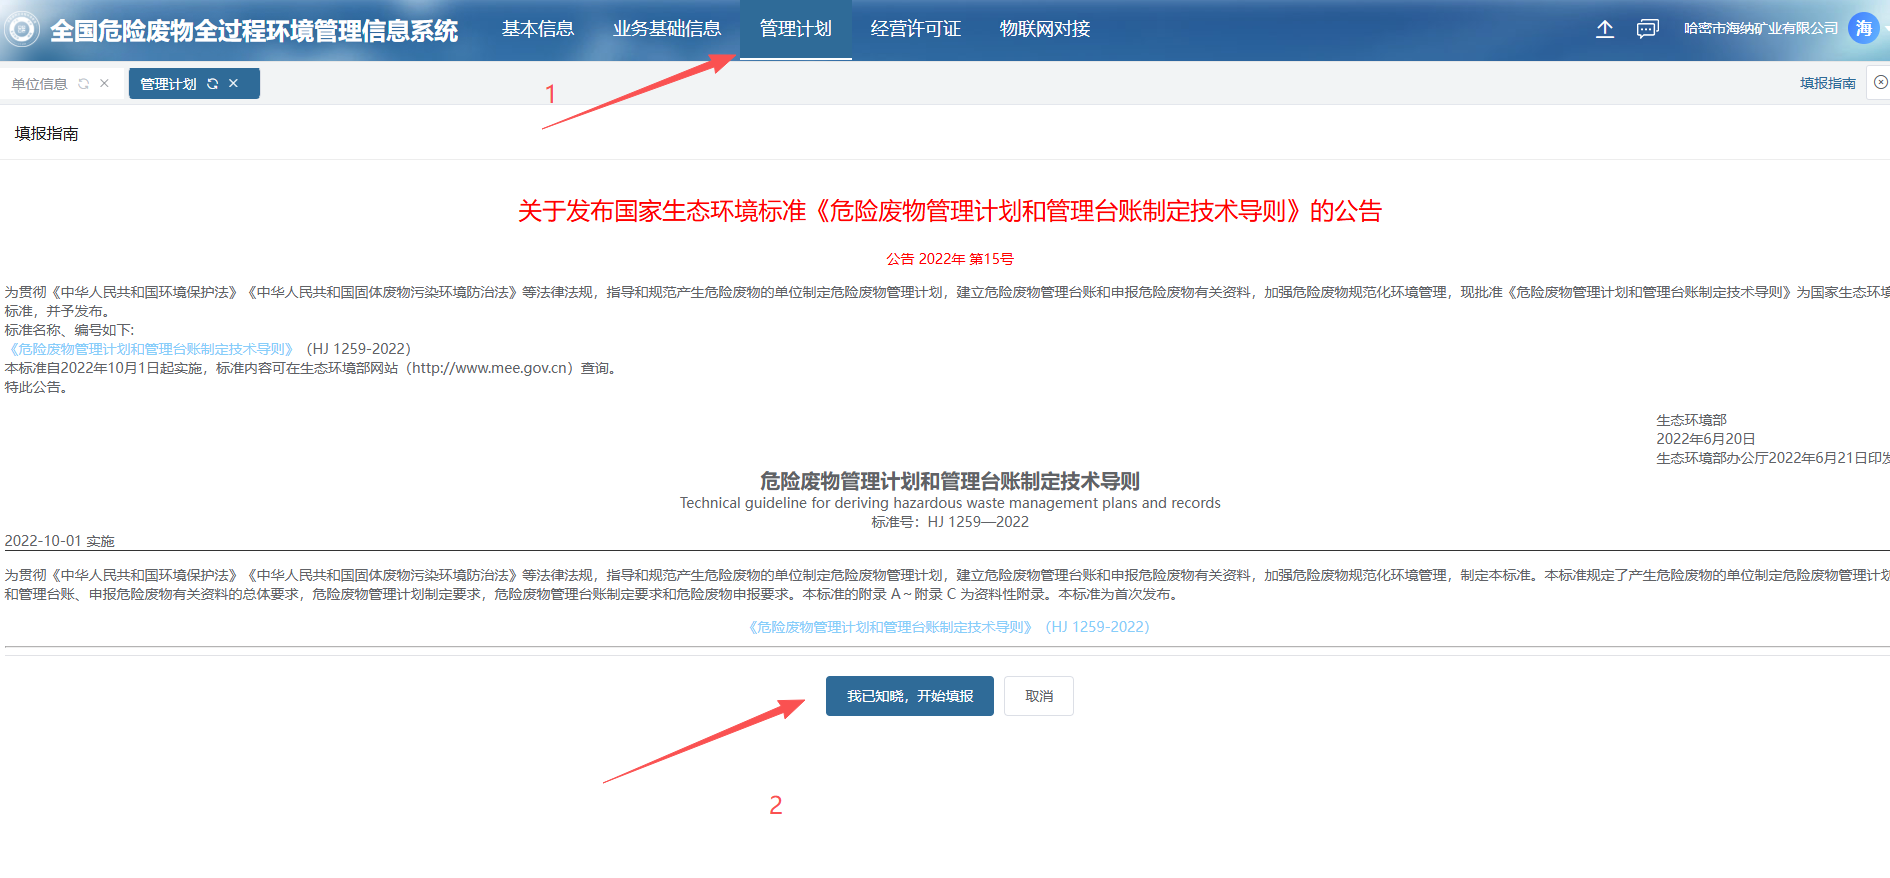Open the first 危险废物管理计划和管理台账制定技术导则 link
This screenshot has height=878, width=1890.
click(x=151, y=349)
